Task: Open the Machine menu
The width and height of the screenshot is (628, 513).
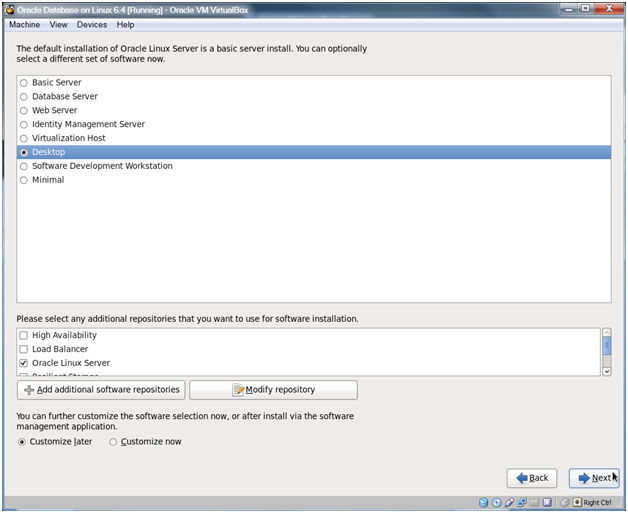Action: 24,24
